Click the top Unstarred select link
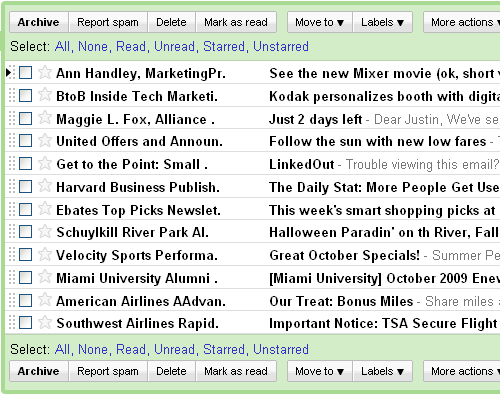This screenshot has width=500, height=395. [281, 46]
